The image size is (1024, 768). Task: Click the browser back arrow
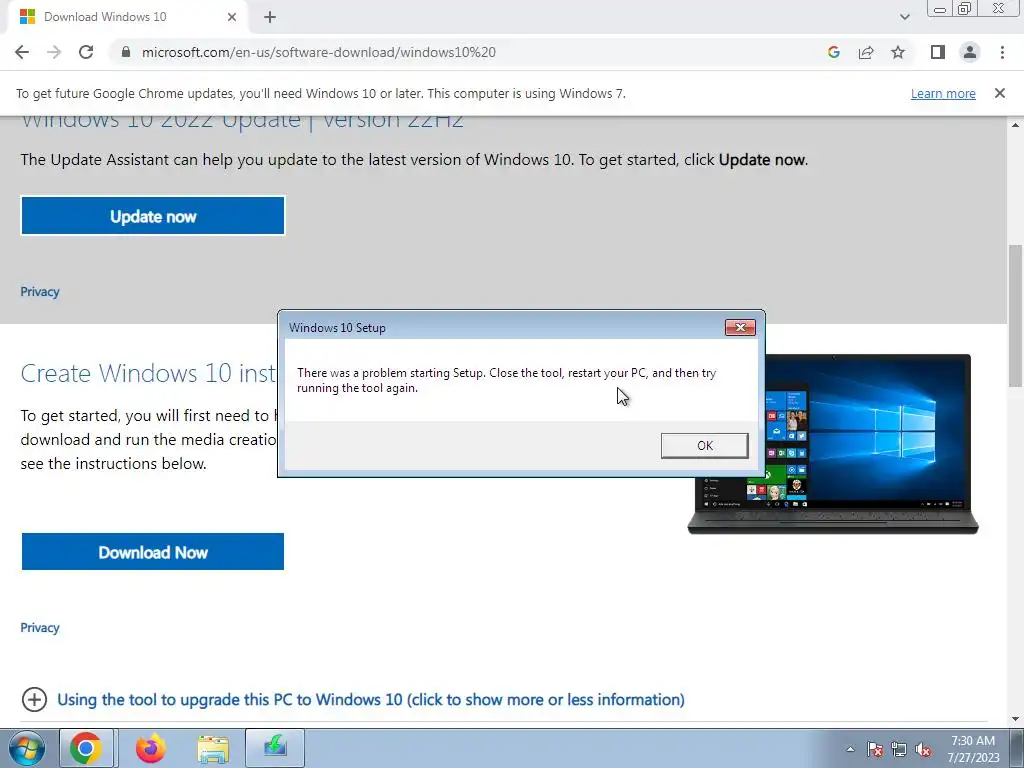click(x=22, y=52)
